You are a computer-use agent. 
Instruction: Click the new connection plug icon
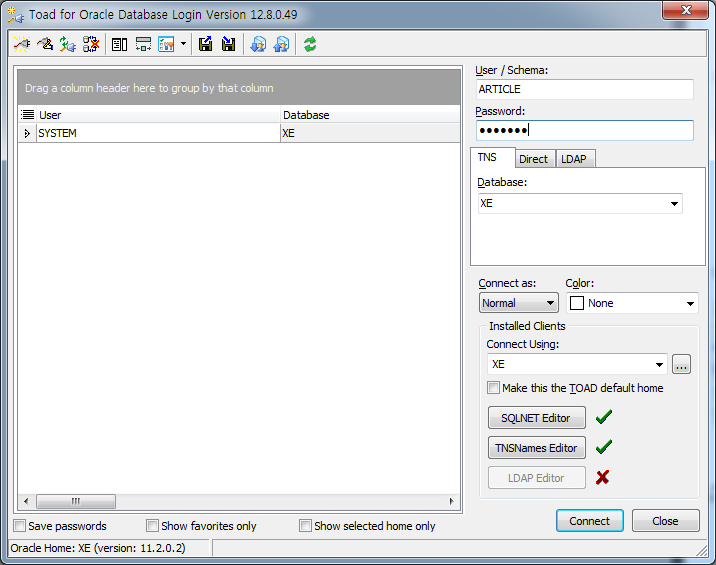pyautogui.click(x=21, y=44)
